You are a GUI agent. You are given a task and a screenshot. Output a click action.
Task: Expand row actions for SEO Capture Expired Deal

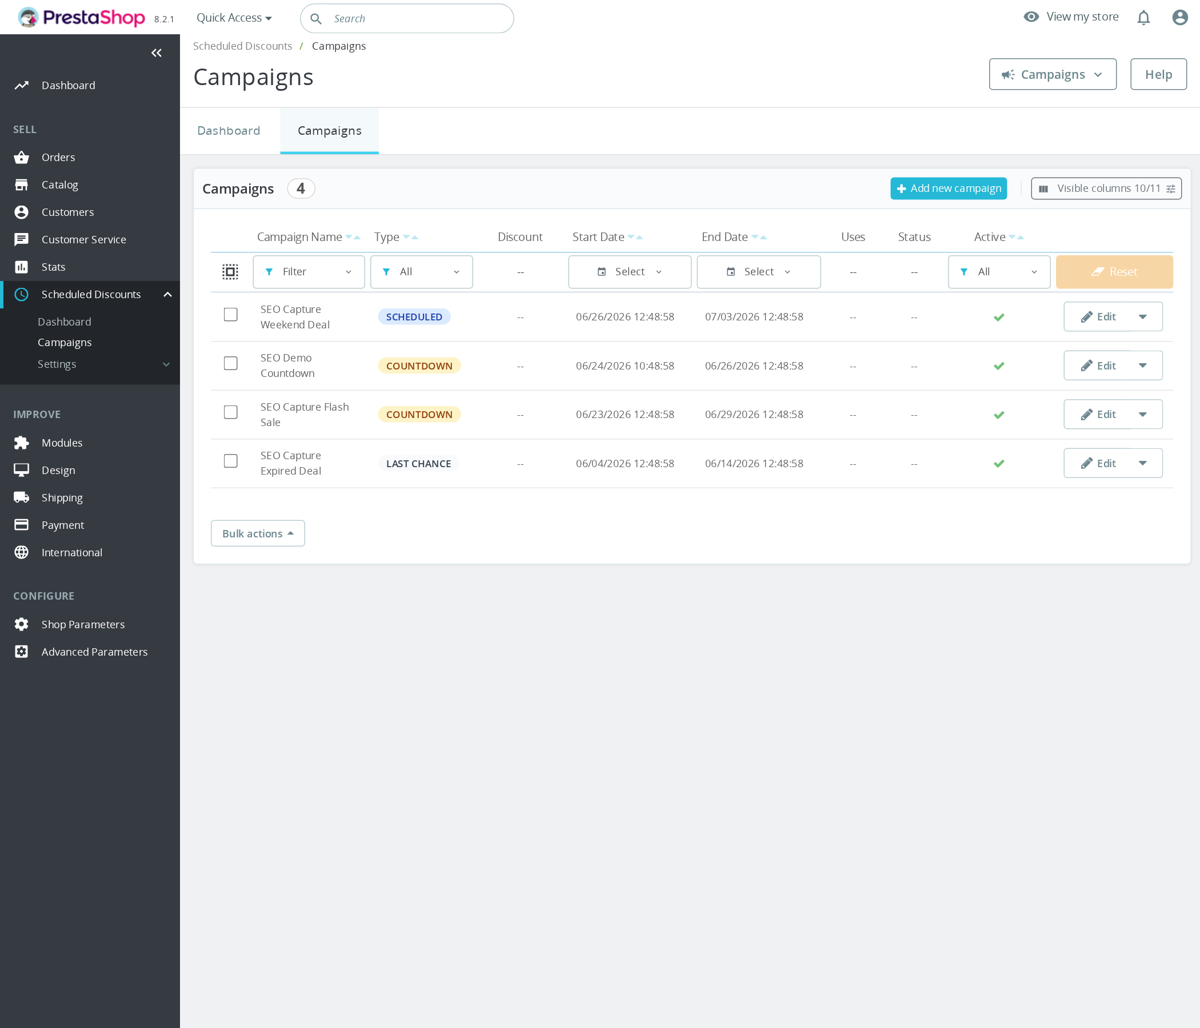[x=1142, y=464]
